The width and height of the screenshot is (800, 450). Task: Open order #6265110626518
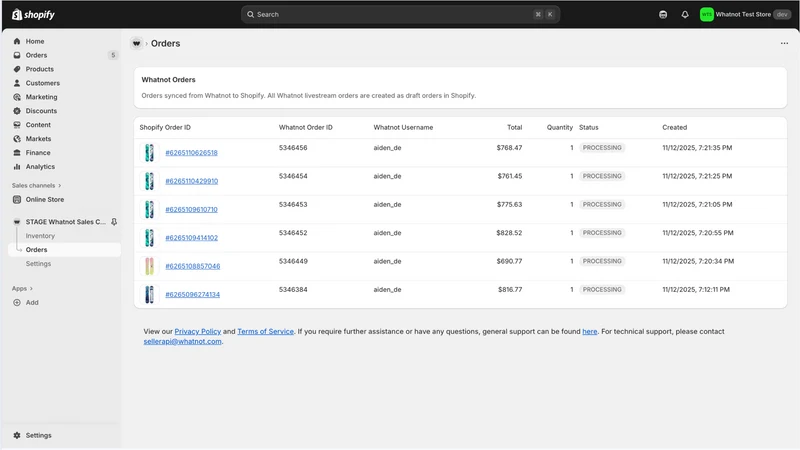[191, 153]
